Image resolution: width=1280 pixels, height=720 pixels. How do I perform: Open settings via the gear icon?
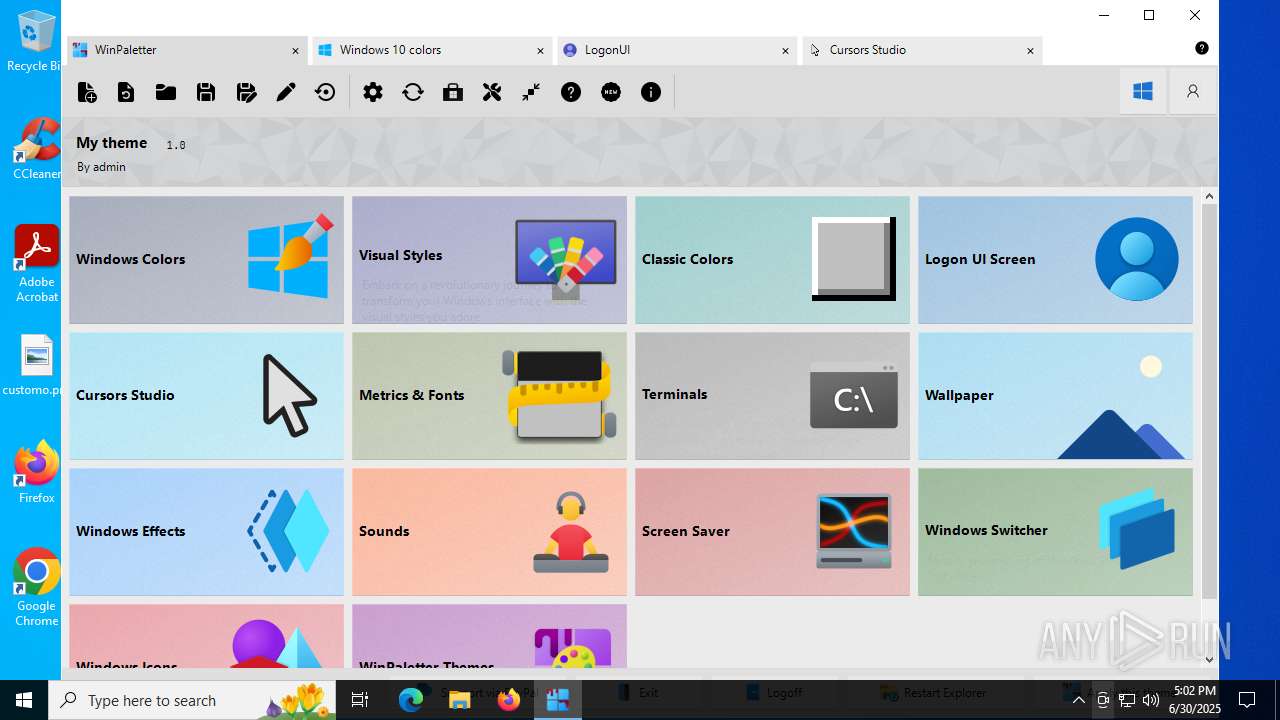373,92
